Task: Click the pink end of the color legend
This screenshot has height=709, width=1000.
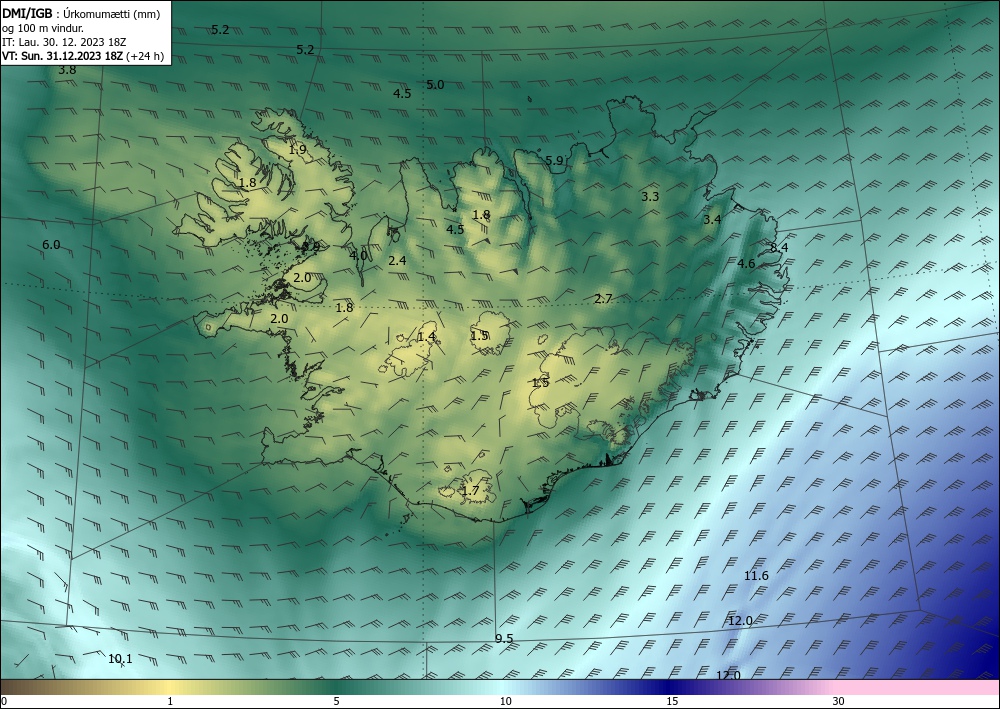Action: pos(918,687)
